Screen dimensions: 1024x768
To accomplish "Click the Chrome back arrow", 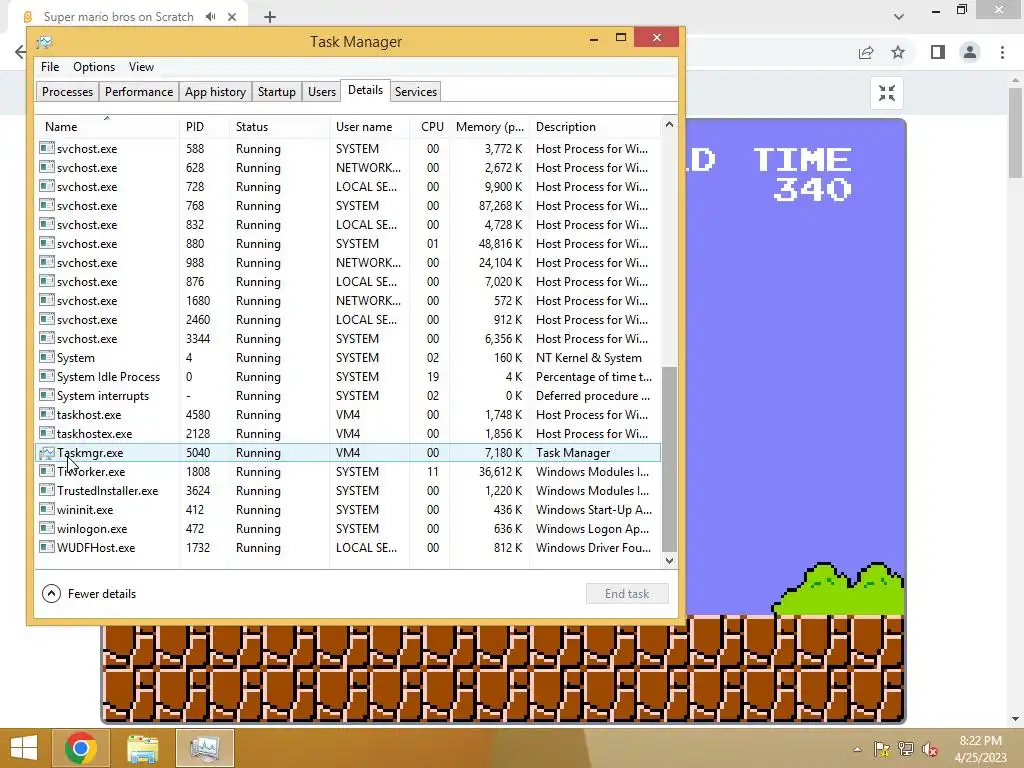I will click(20, 52).
